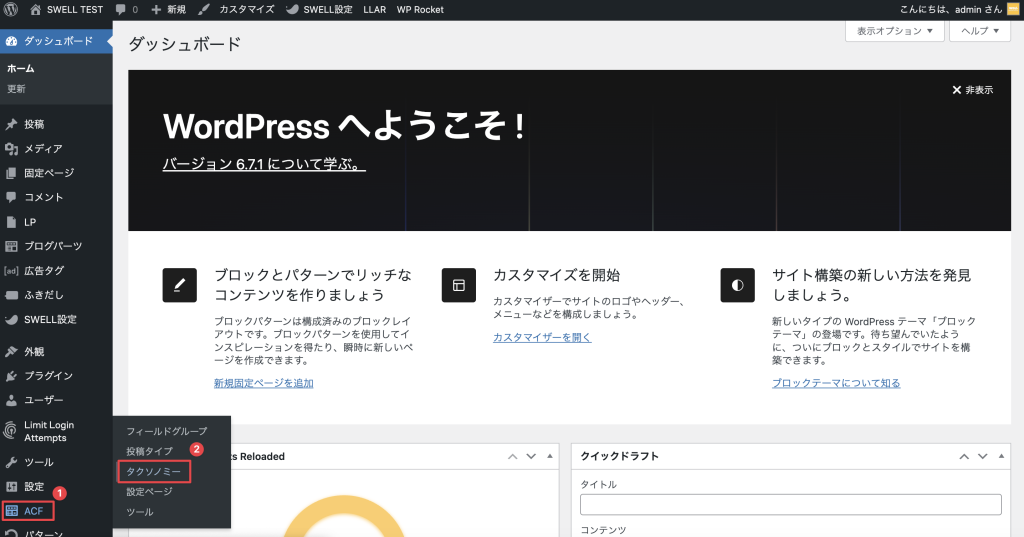Collapse the クイックドラフト panel
Image resolution: width=1024 pixels, height=537 pixels.
coord(1001,456)
